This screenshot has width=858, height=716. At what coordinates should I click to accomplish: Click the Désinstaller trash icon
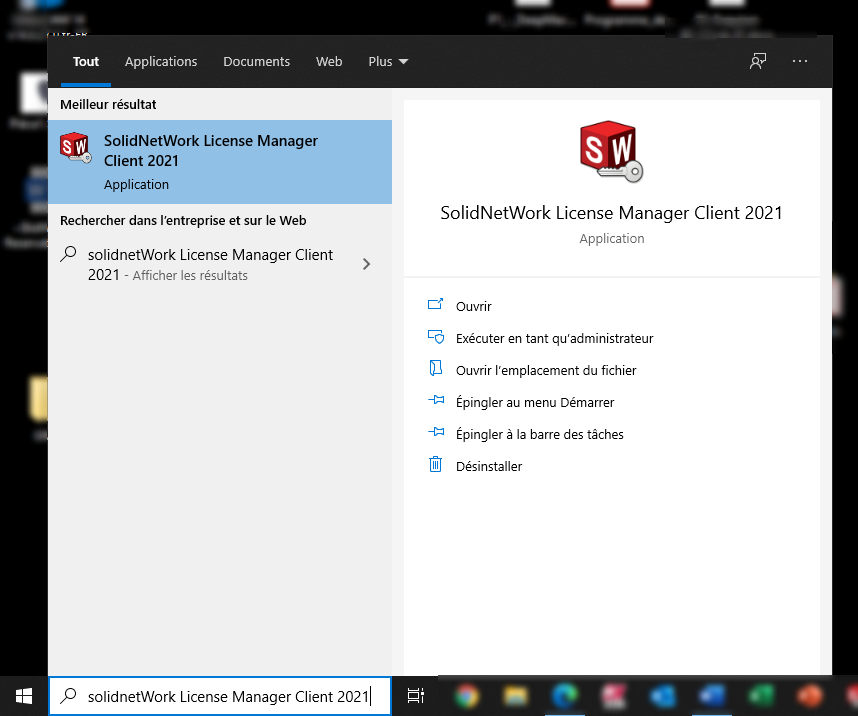tap(435, 464)
